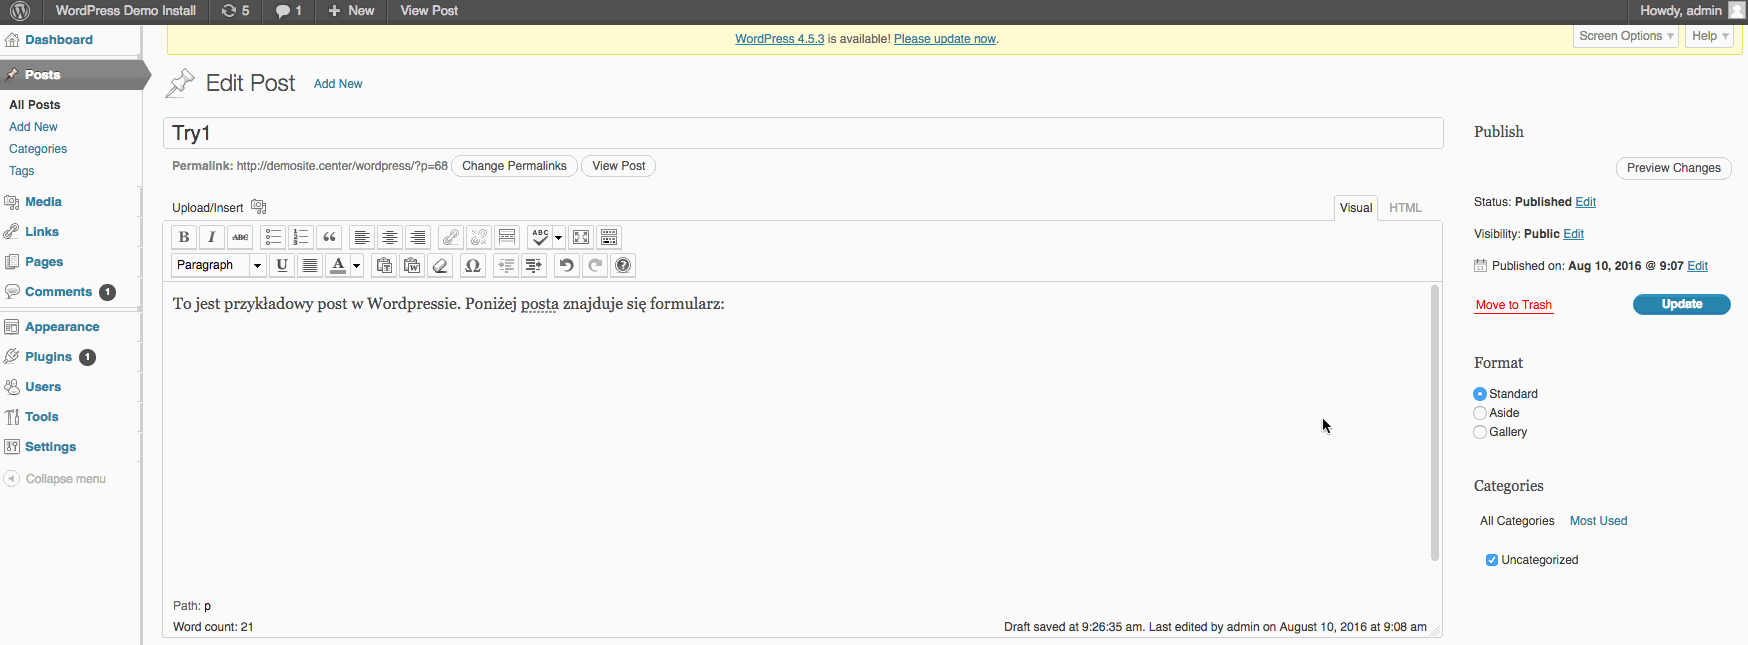Open Appearance in the sidebar
The height and width of the screenshot is (645, 1748).
[x=62, y=327]
